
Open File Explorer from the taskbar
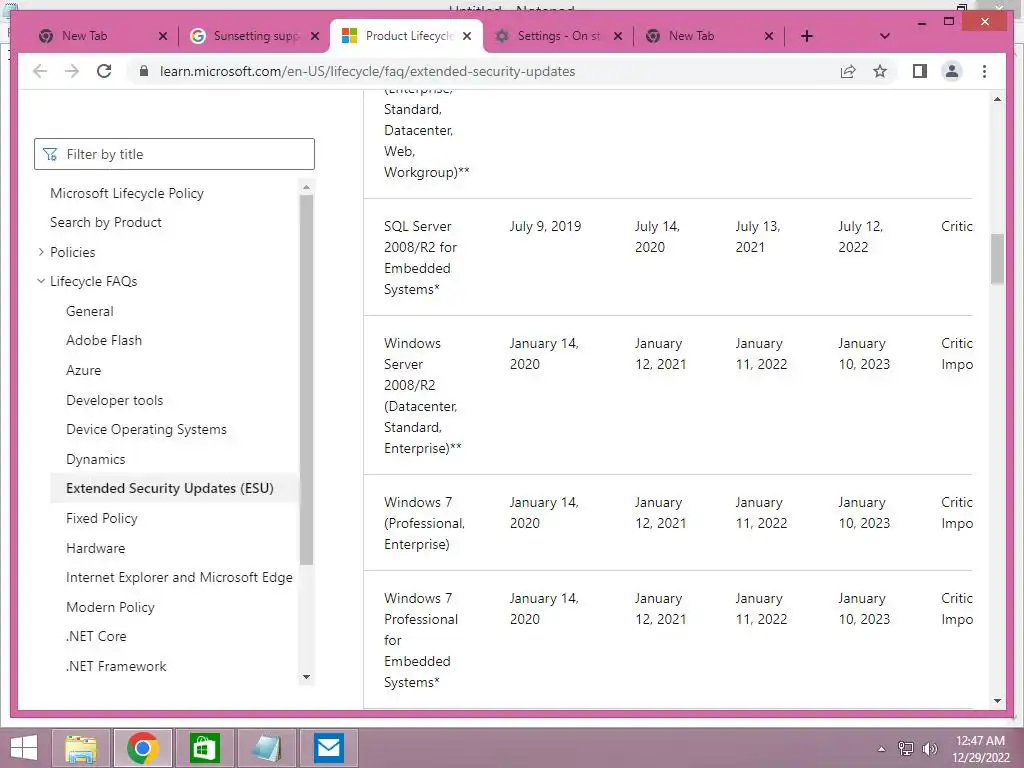coord(80,748)
